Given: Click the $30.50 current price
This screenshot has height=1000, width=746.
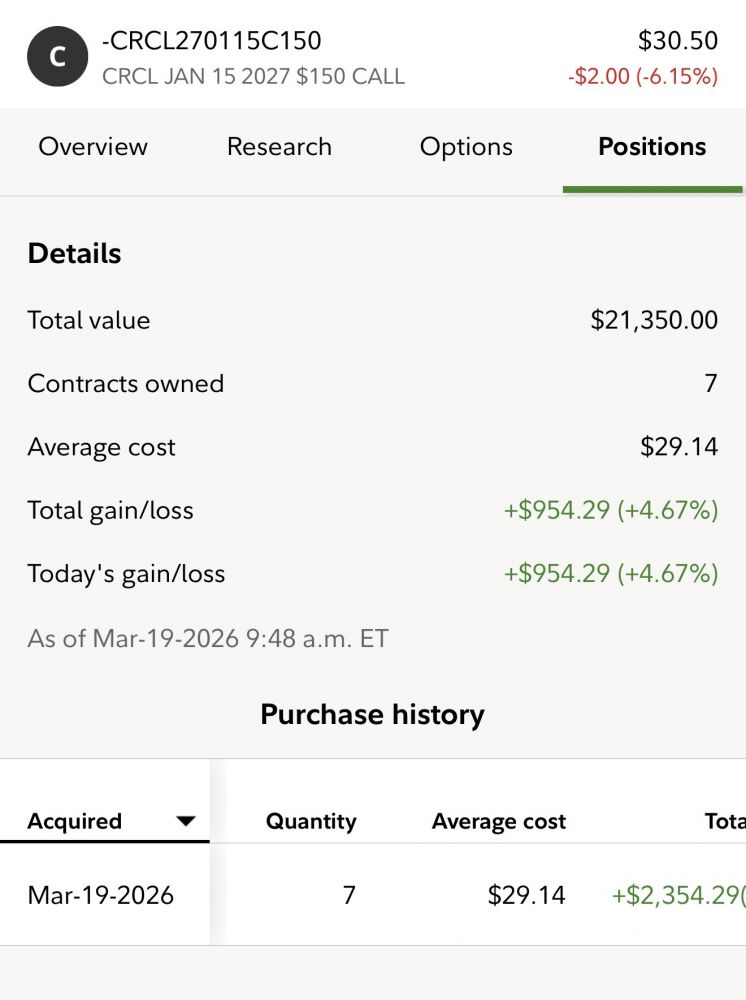Looking at the screenshot, I should 678,41.
